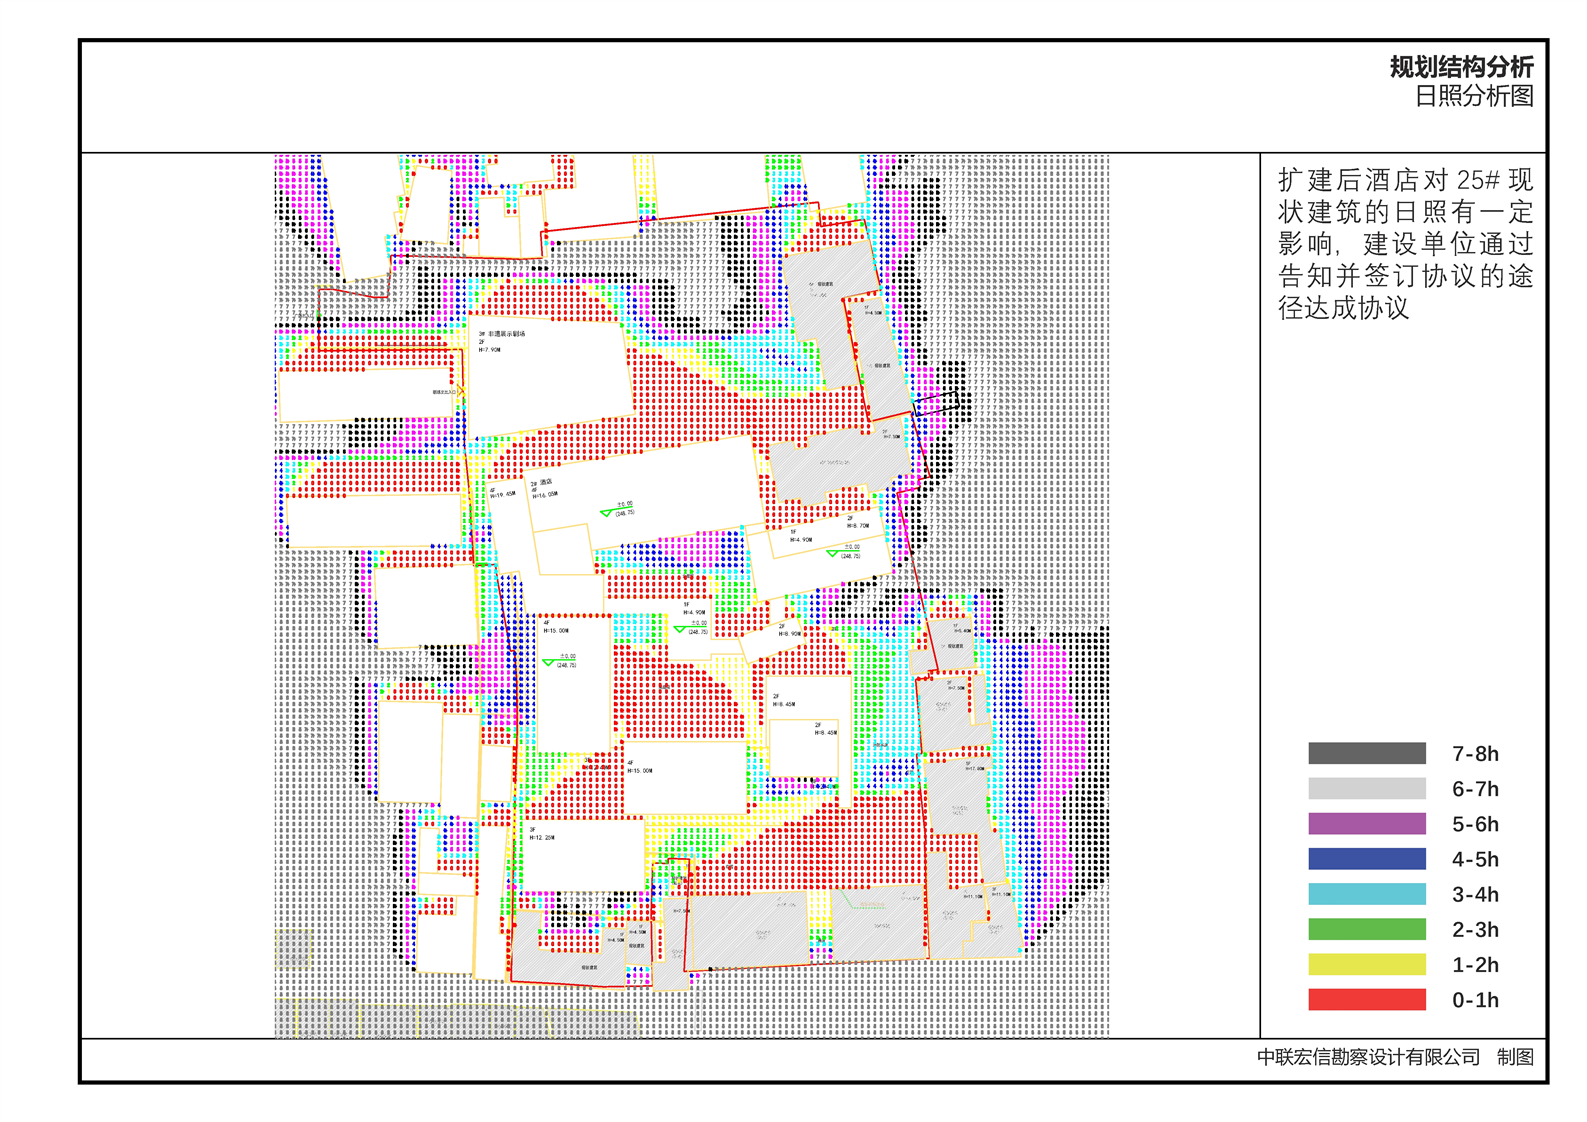
Task: Click the 中联宏信勘察设计有限公司 company name
Action: coord(1367,1057)
